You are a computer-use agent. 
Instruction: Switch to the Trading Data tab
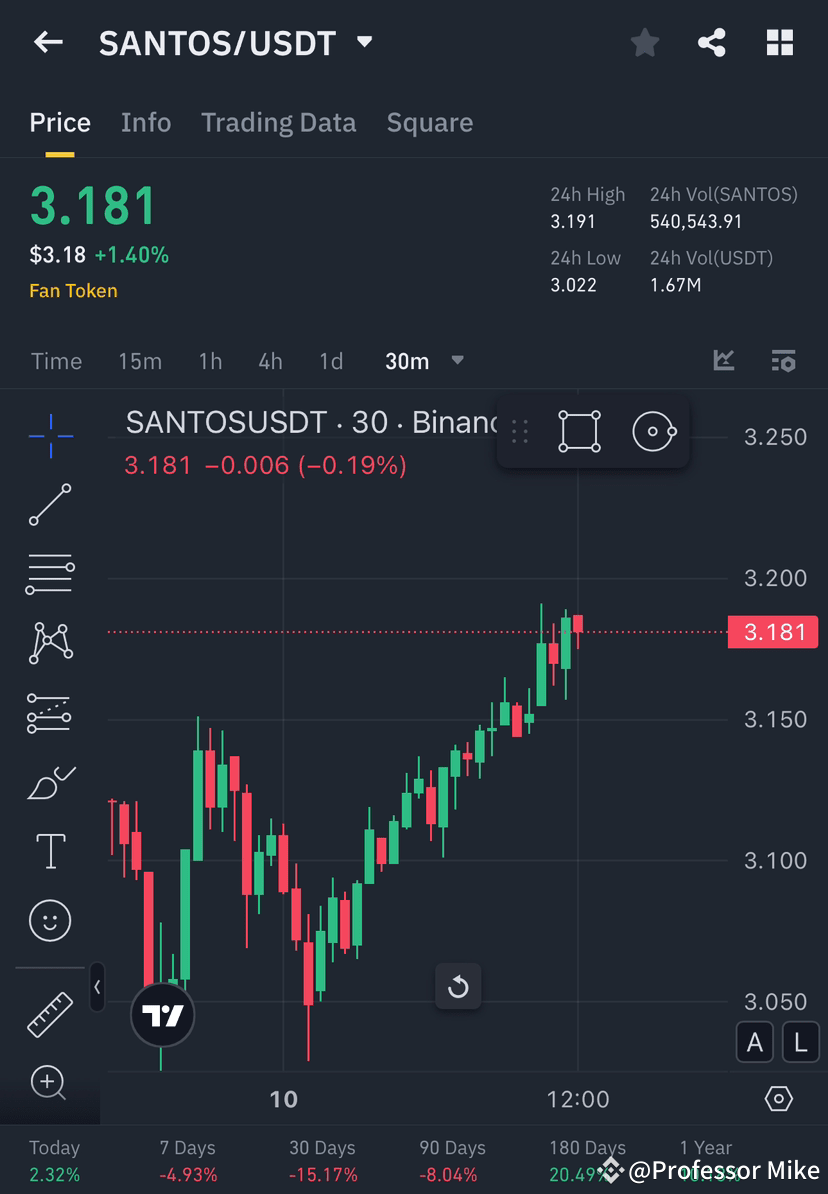click(x=279, y=122)
